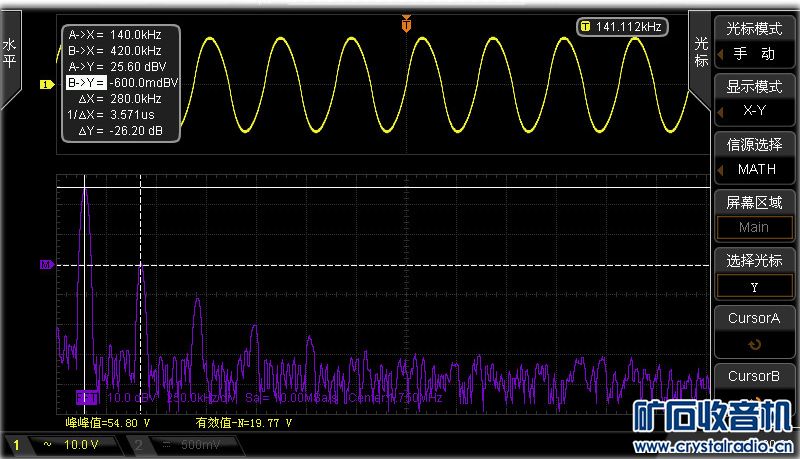Open the cursor mode (光标模式) dropdown
This screenshot has height=459, width=800.
pos(754,41)
